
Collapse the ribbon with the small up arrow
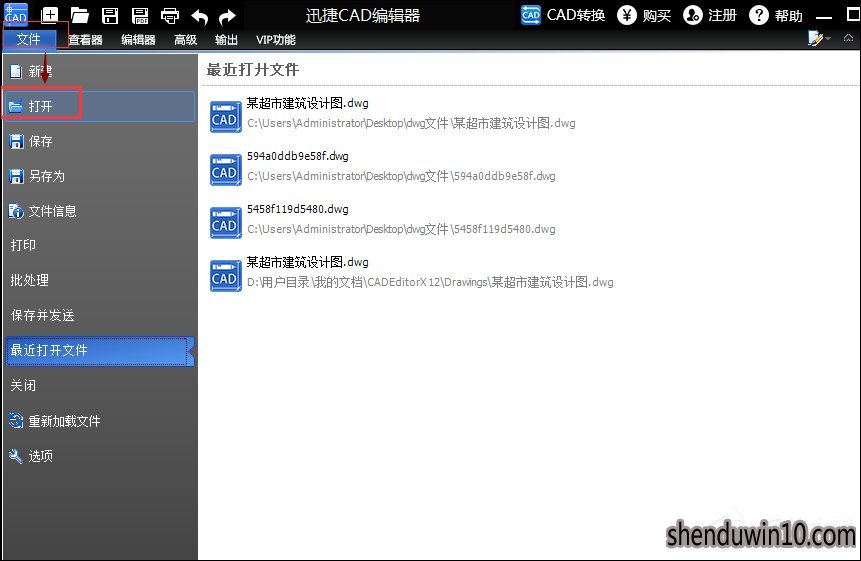click(848, 38)
